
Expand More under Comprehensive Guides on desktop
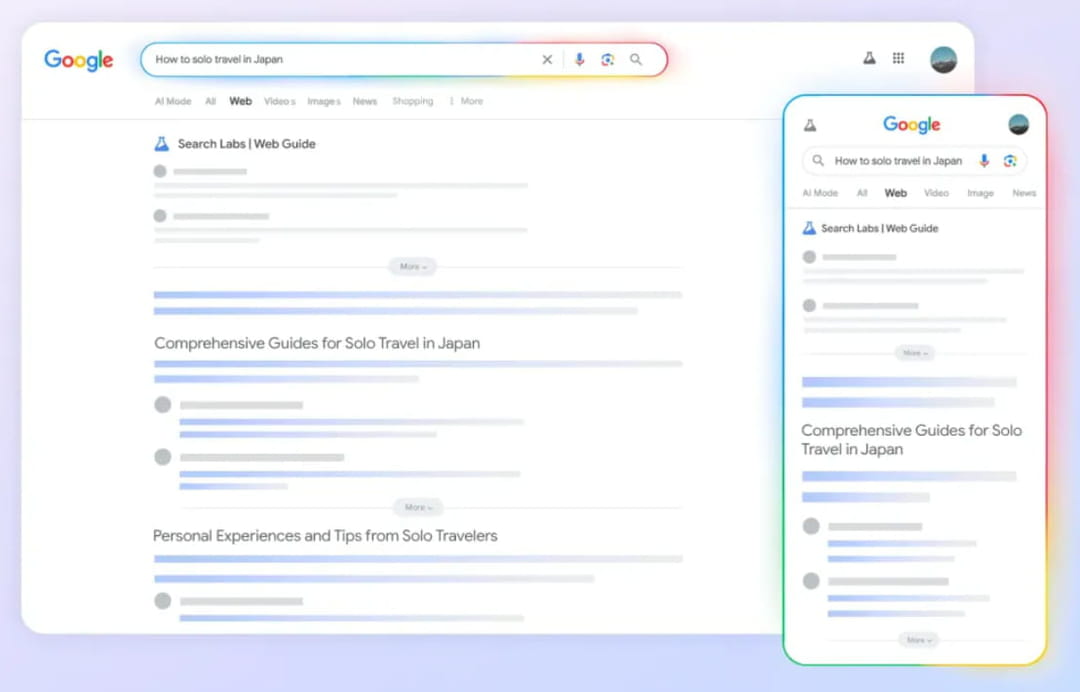(x=418, y=507)
